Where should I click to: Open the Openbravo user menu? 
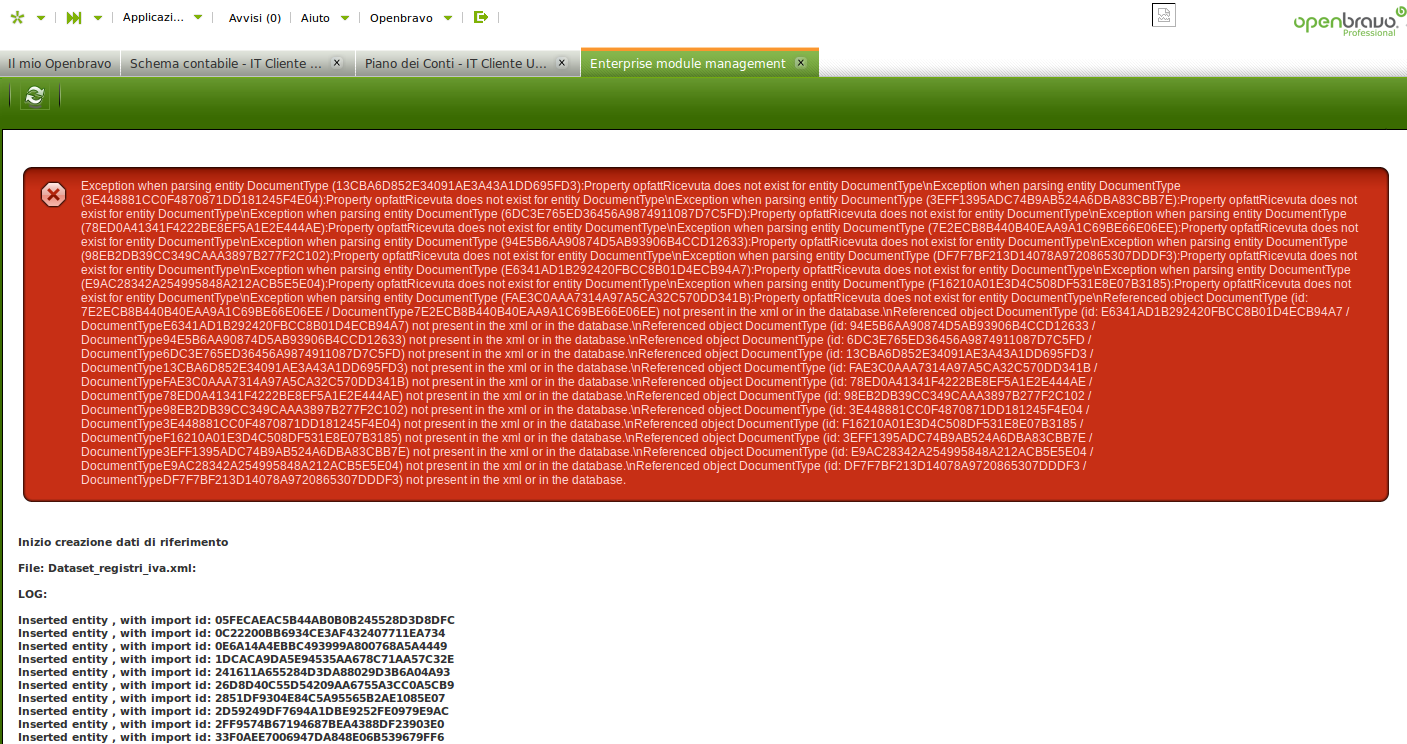click(x=401, y=18)
